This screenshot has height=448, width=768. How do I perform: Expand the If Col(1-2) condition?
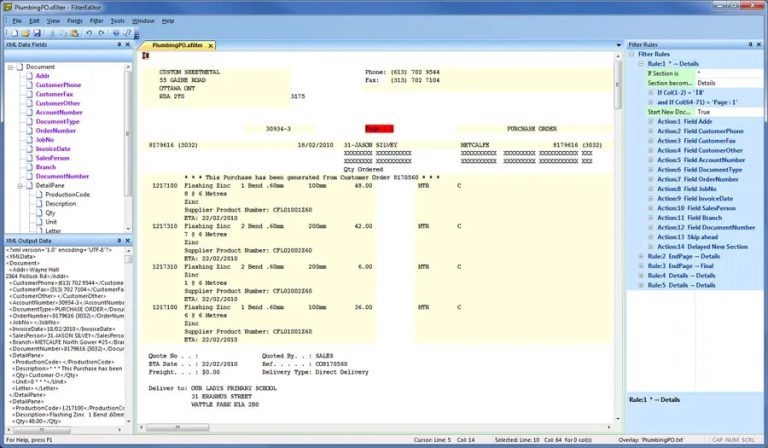(x=650, y=93)
